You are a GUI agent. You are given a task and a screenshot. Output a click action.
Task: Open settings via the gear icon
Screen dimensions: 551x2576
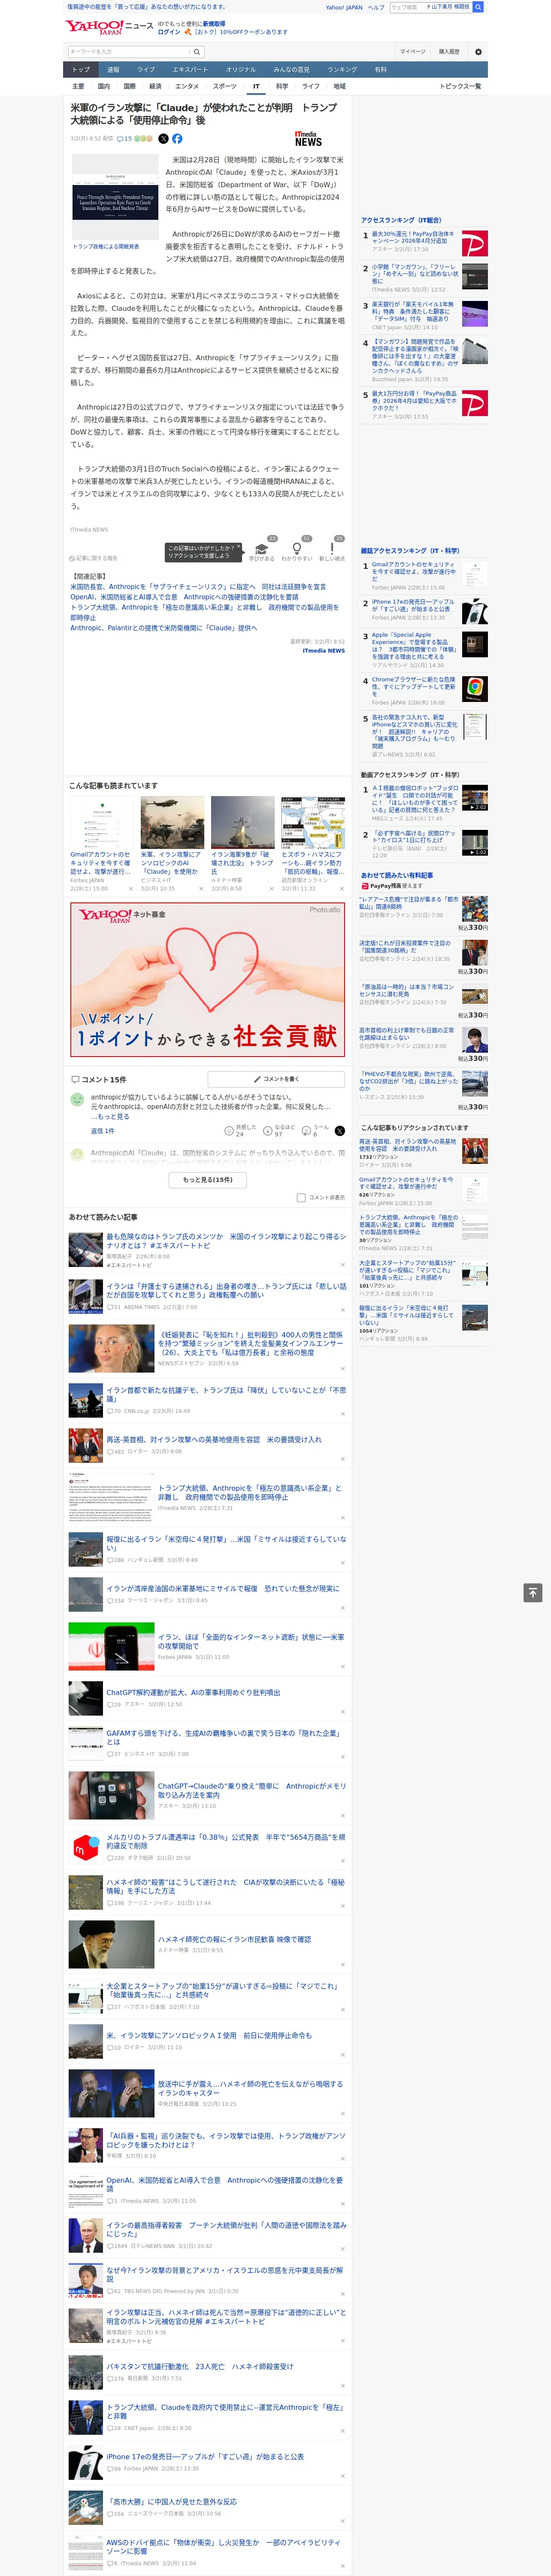478,52
